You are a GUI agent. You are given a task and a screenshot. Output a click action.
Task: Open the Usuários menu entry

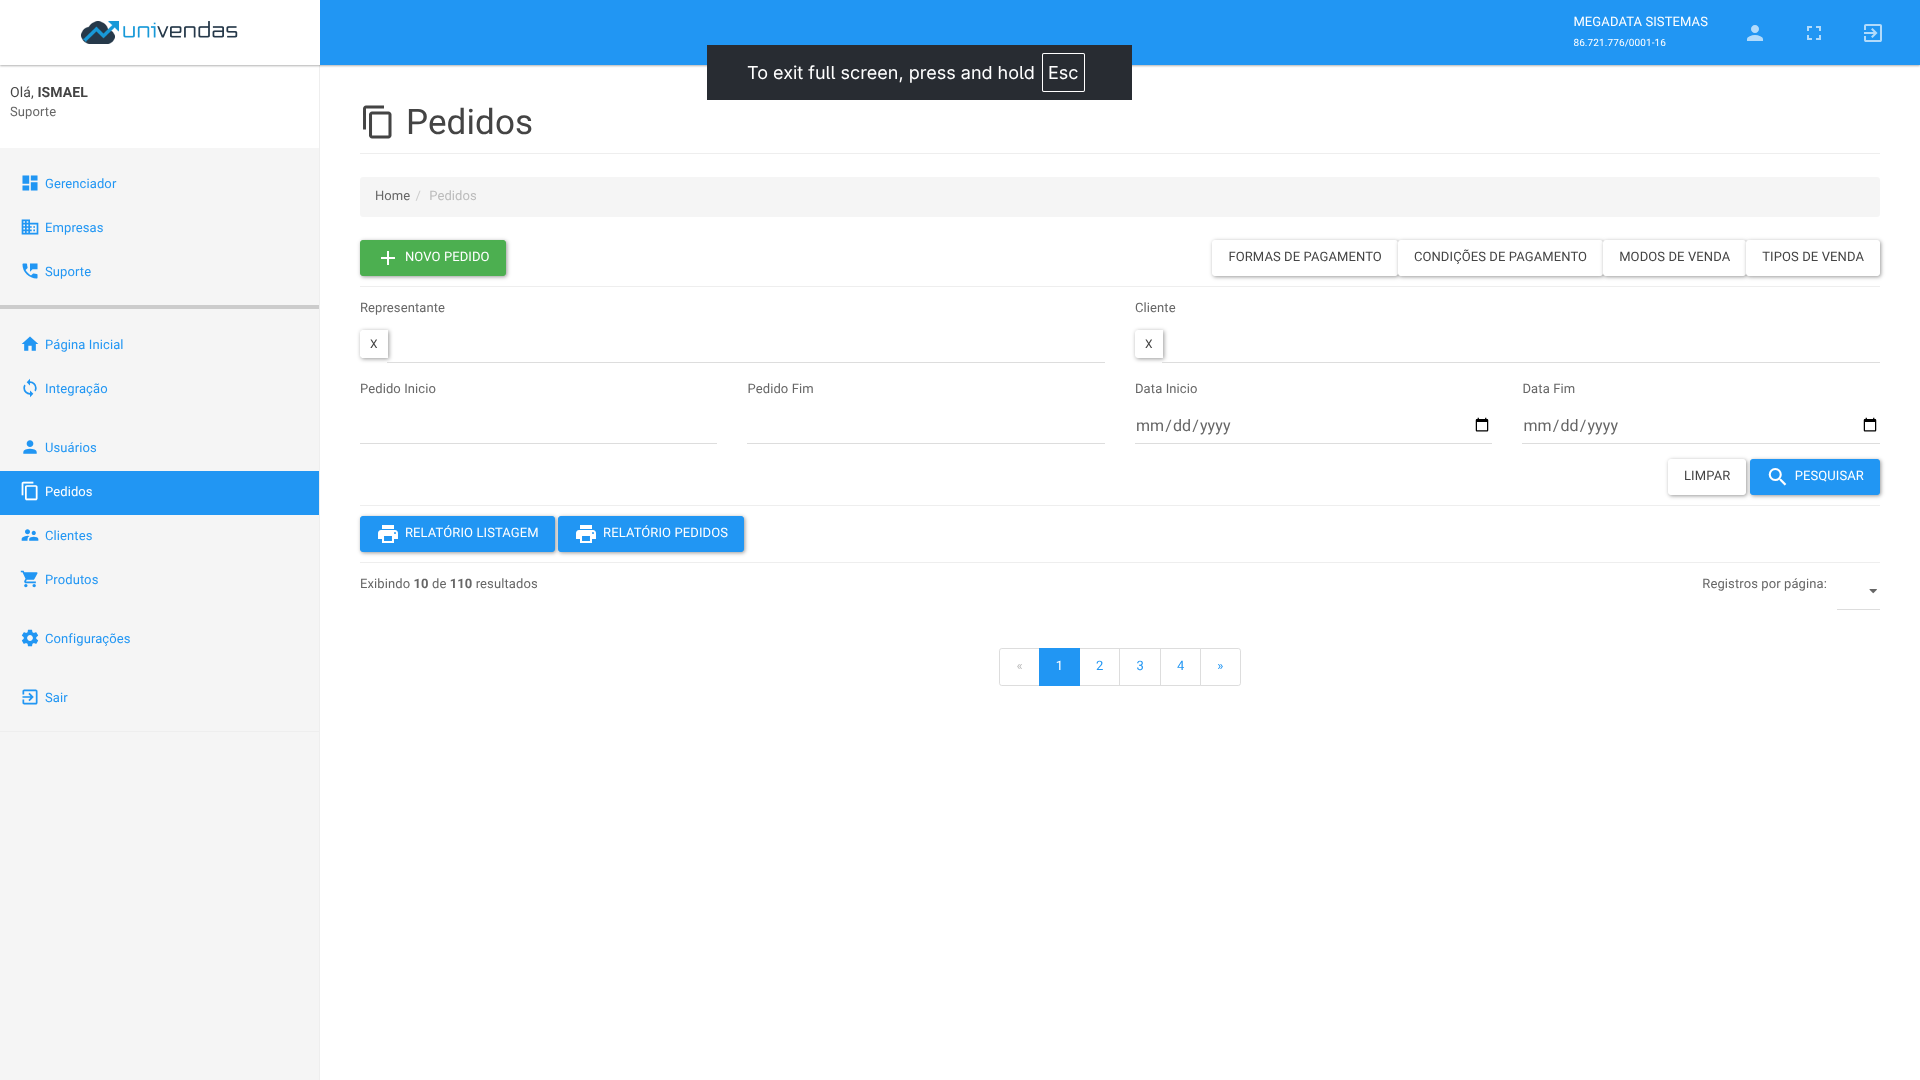pyautogui.click(x=72, y=447)
